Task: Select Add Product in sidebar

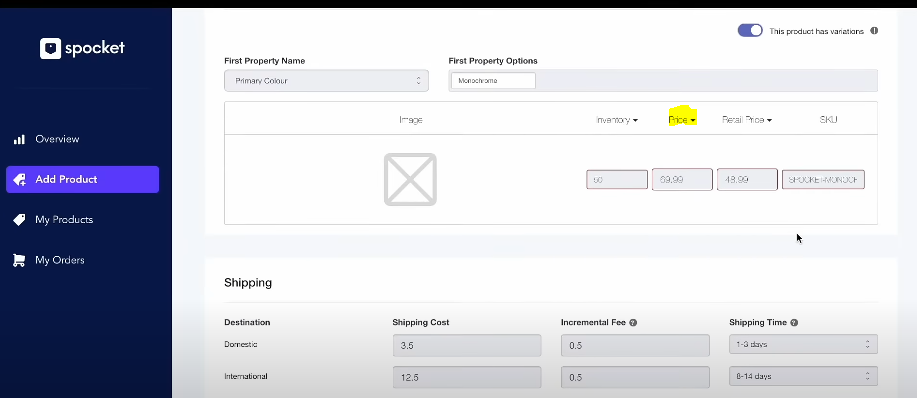Action: (82, 179)
